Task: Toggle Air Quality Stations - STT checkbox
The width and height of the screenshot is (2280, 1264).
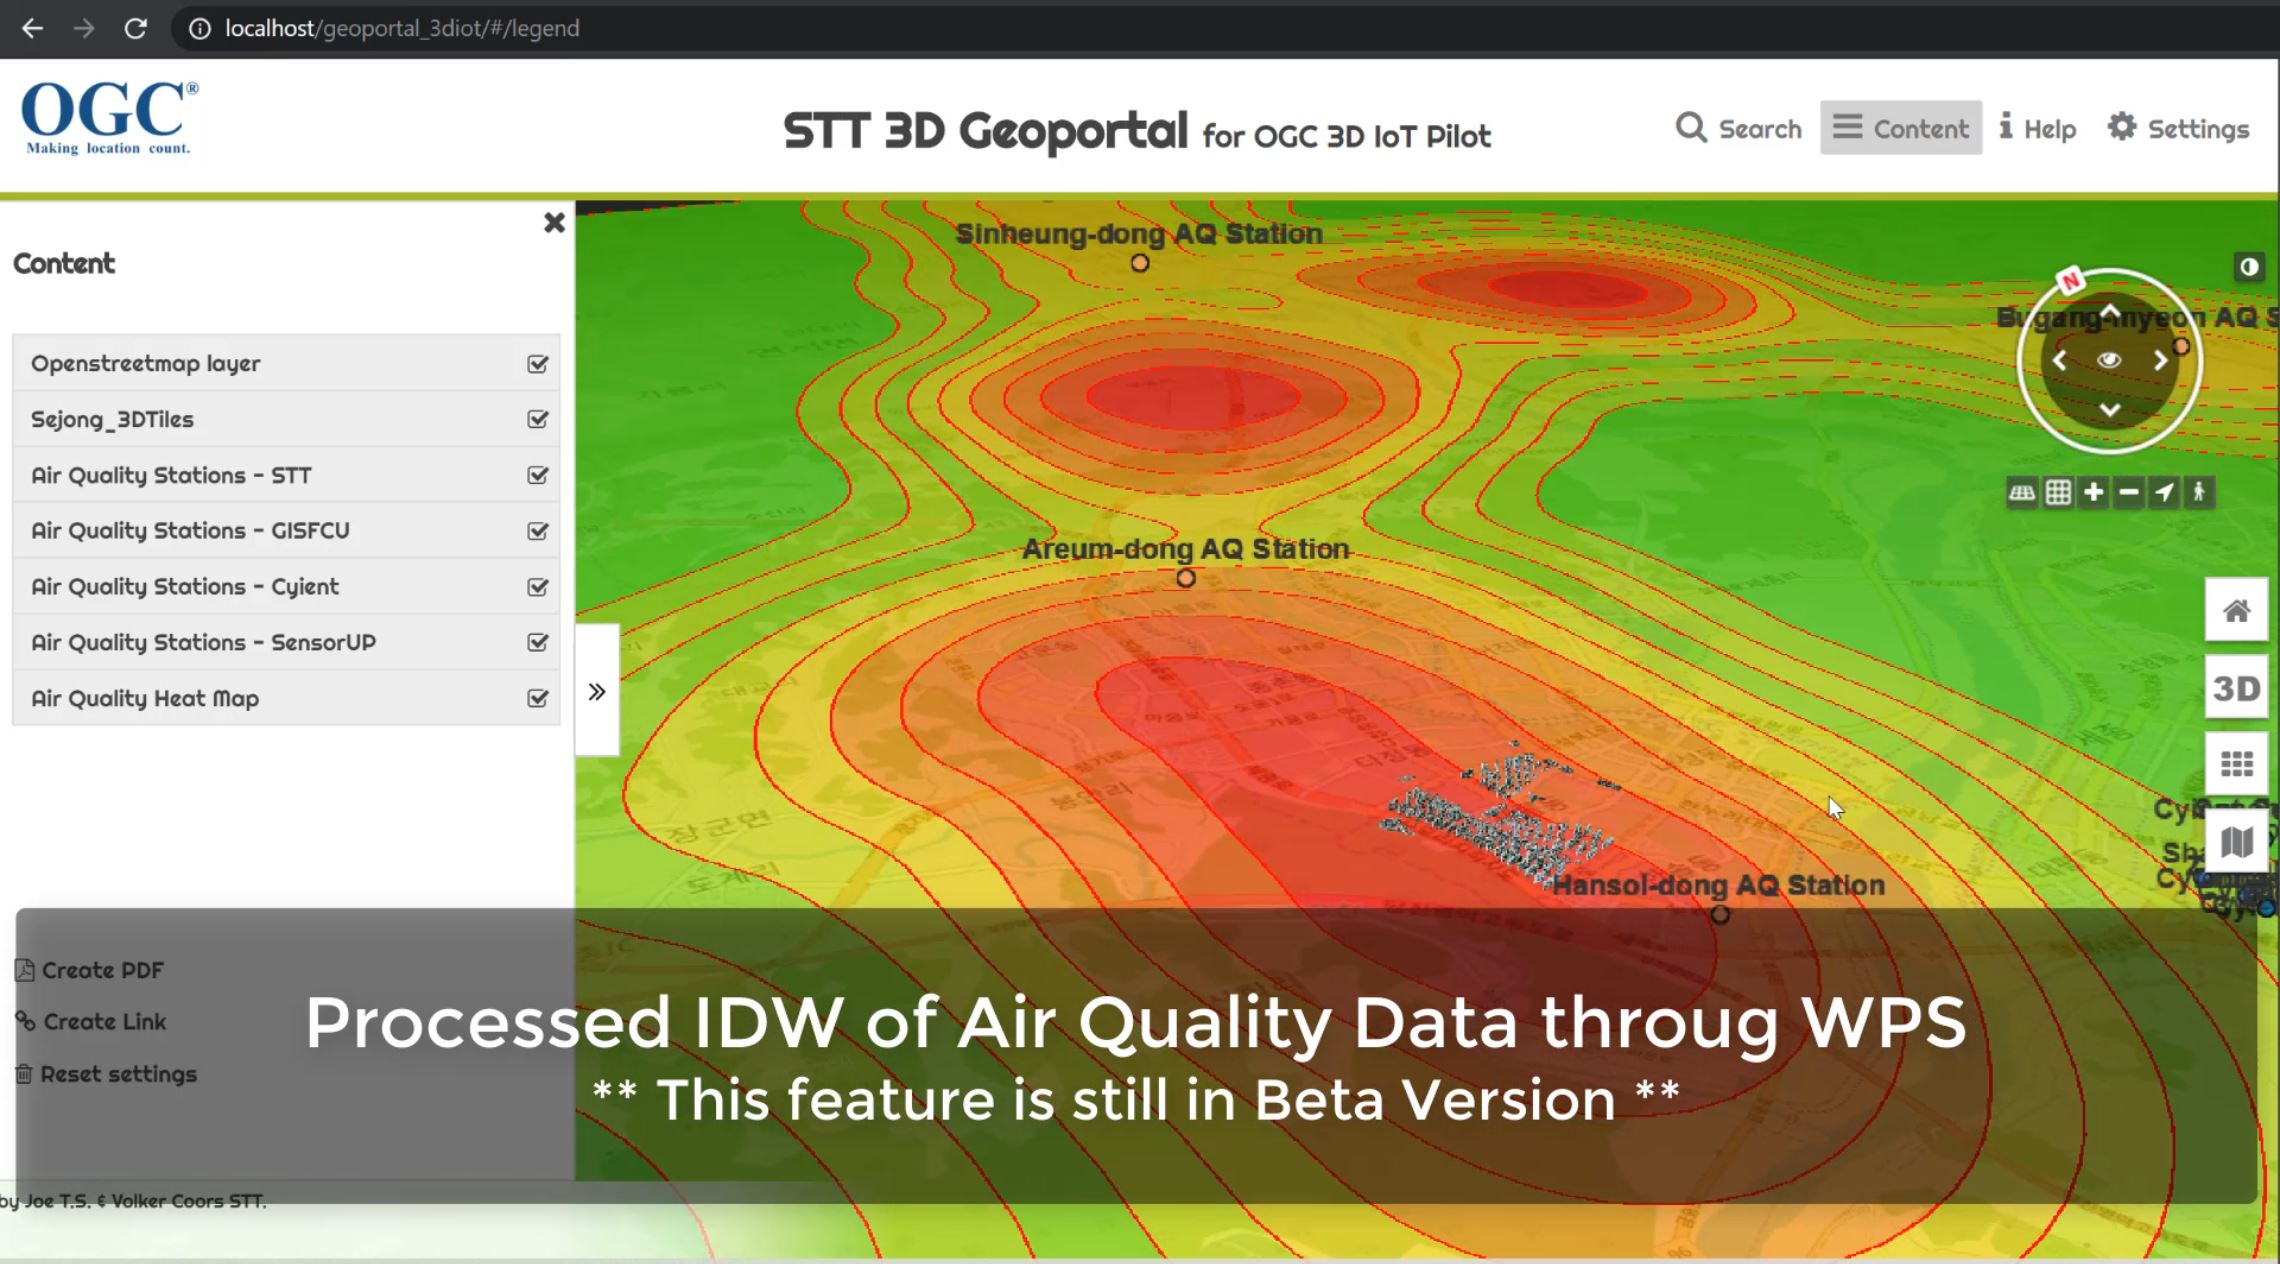Action: pos(538,475)
